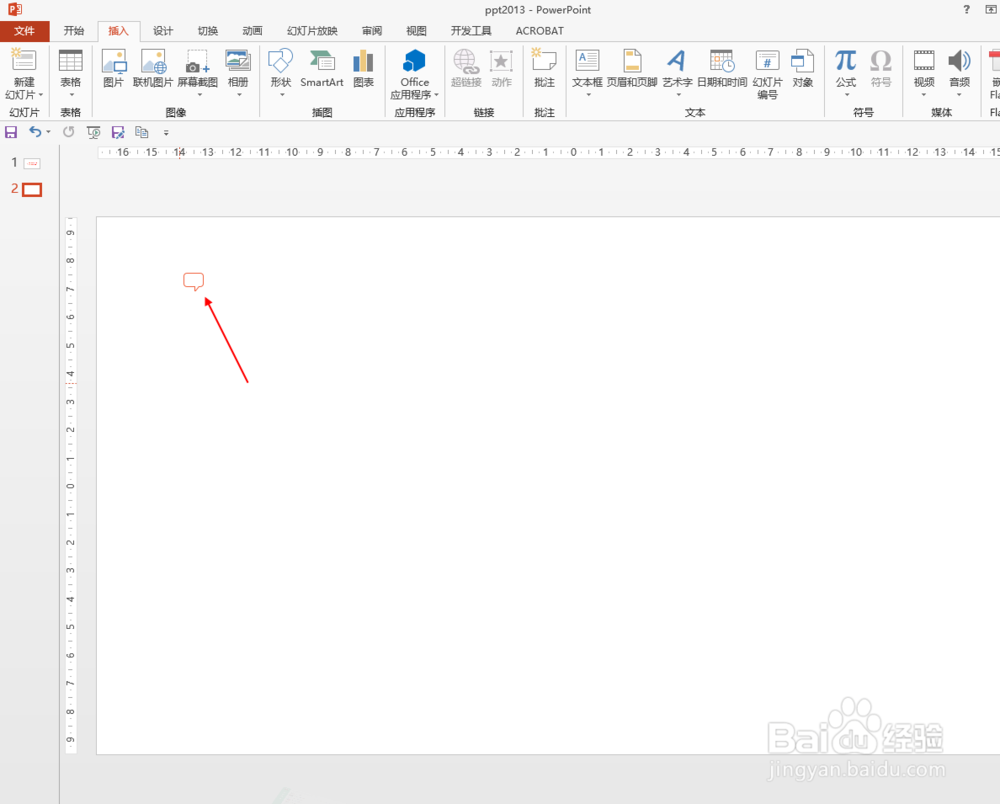This screenshot has width=1000, height=804.
Task: Open the File (文件) tab
Action: pyautogui.click(x=24, y=31)
